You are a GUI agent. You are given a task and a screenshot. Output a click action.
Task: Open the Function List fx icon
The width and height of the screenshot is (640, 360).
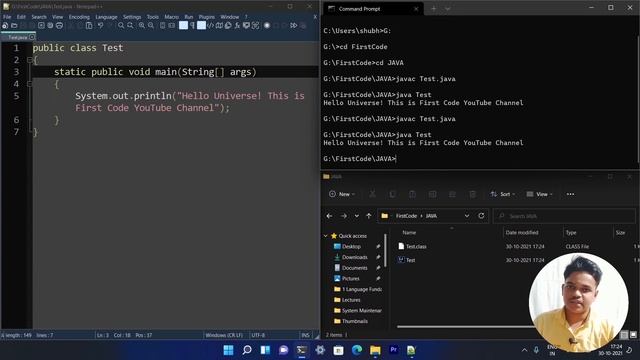[x=237, y=25]
